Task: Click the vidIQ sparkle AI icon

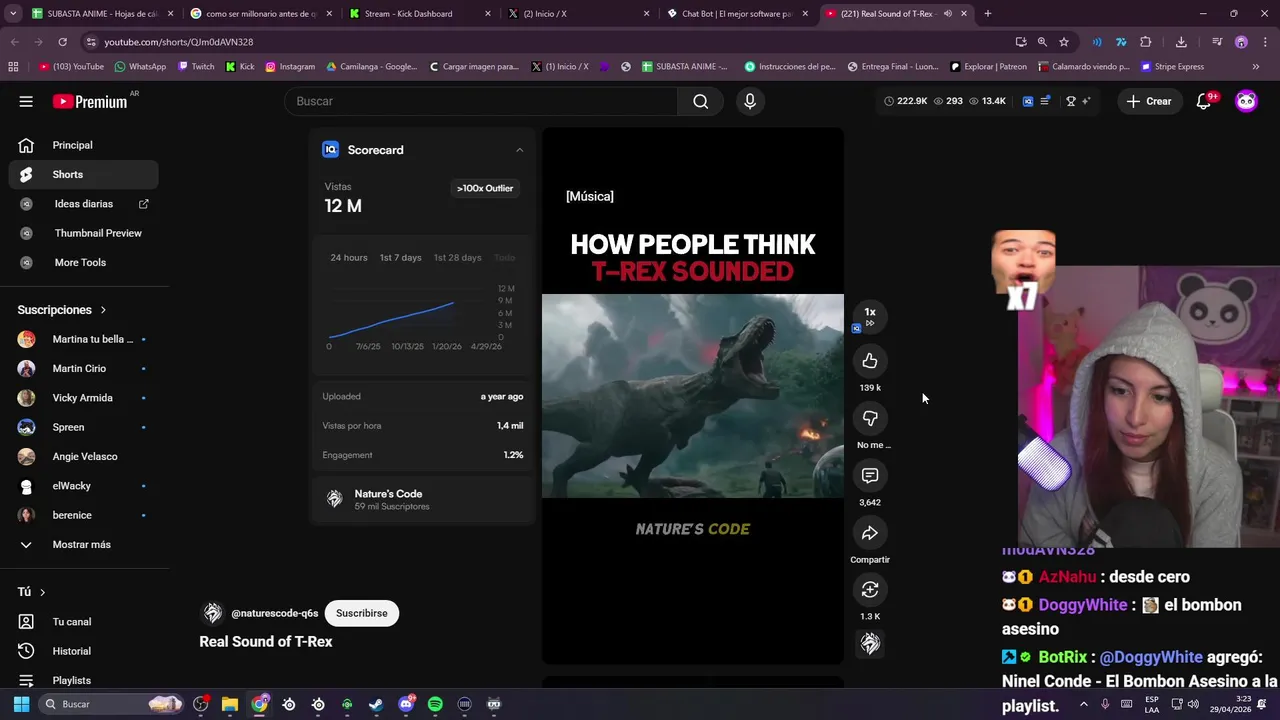Action: (x=1086, y=101)
